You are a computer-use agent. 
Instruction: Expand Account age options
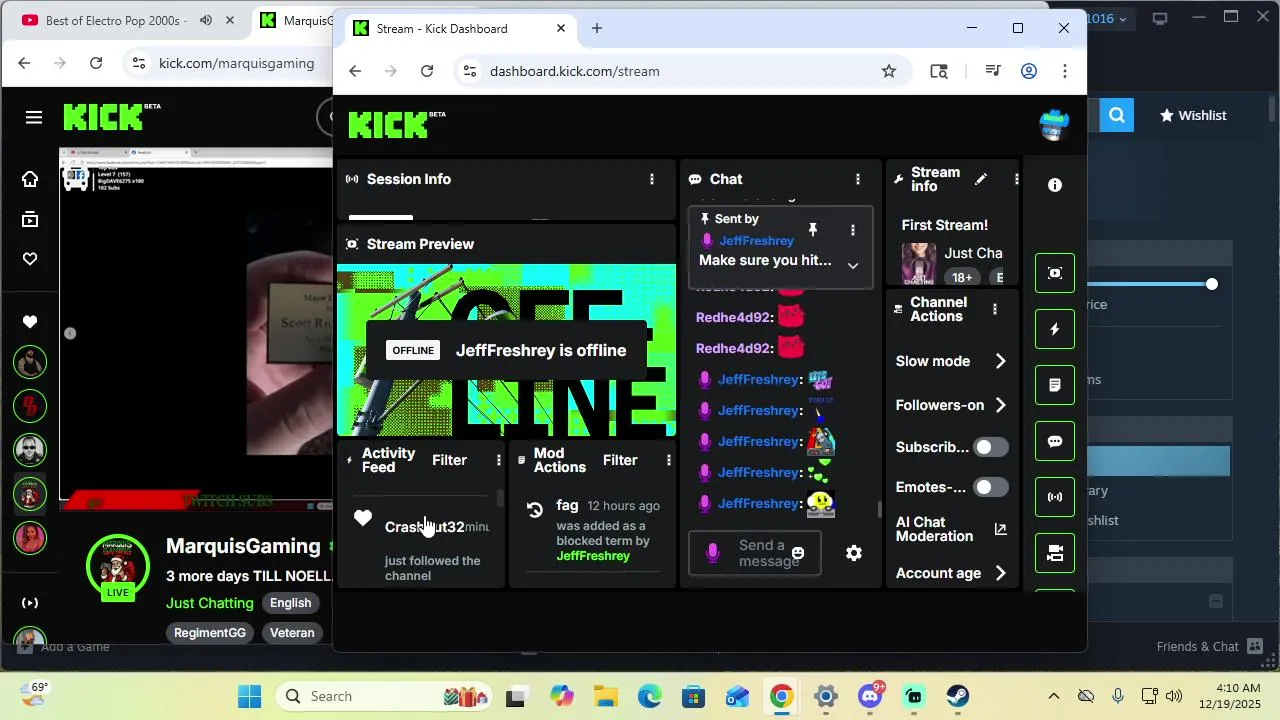click(1000, 573)
